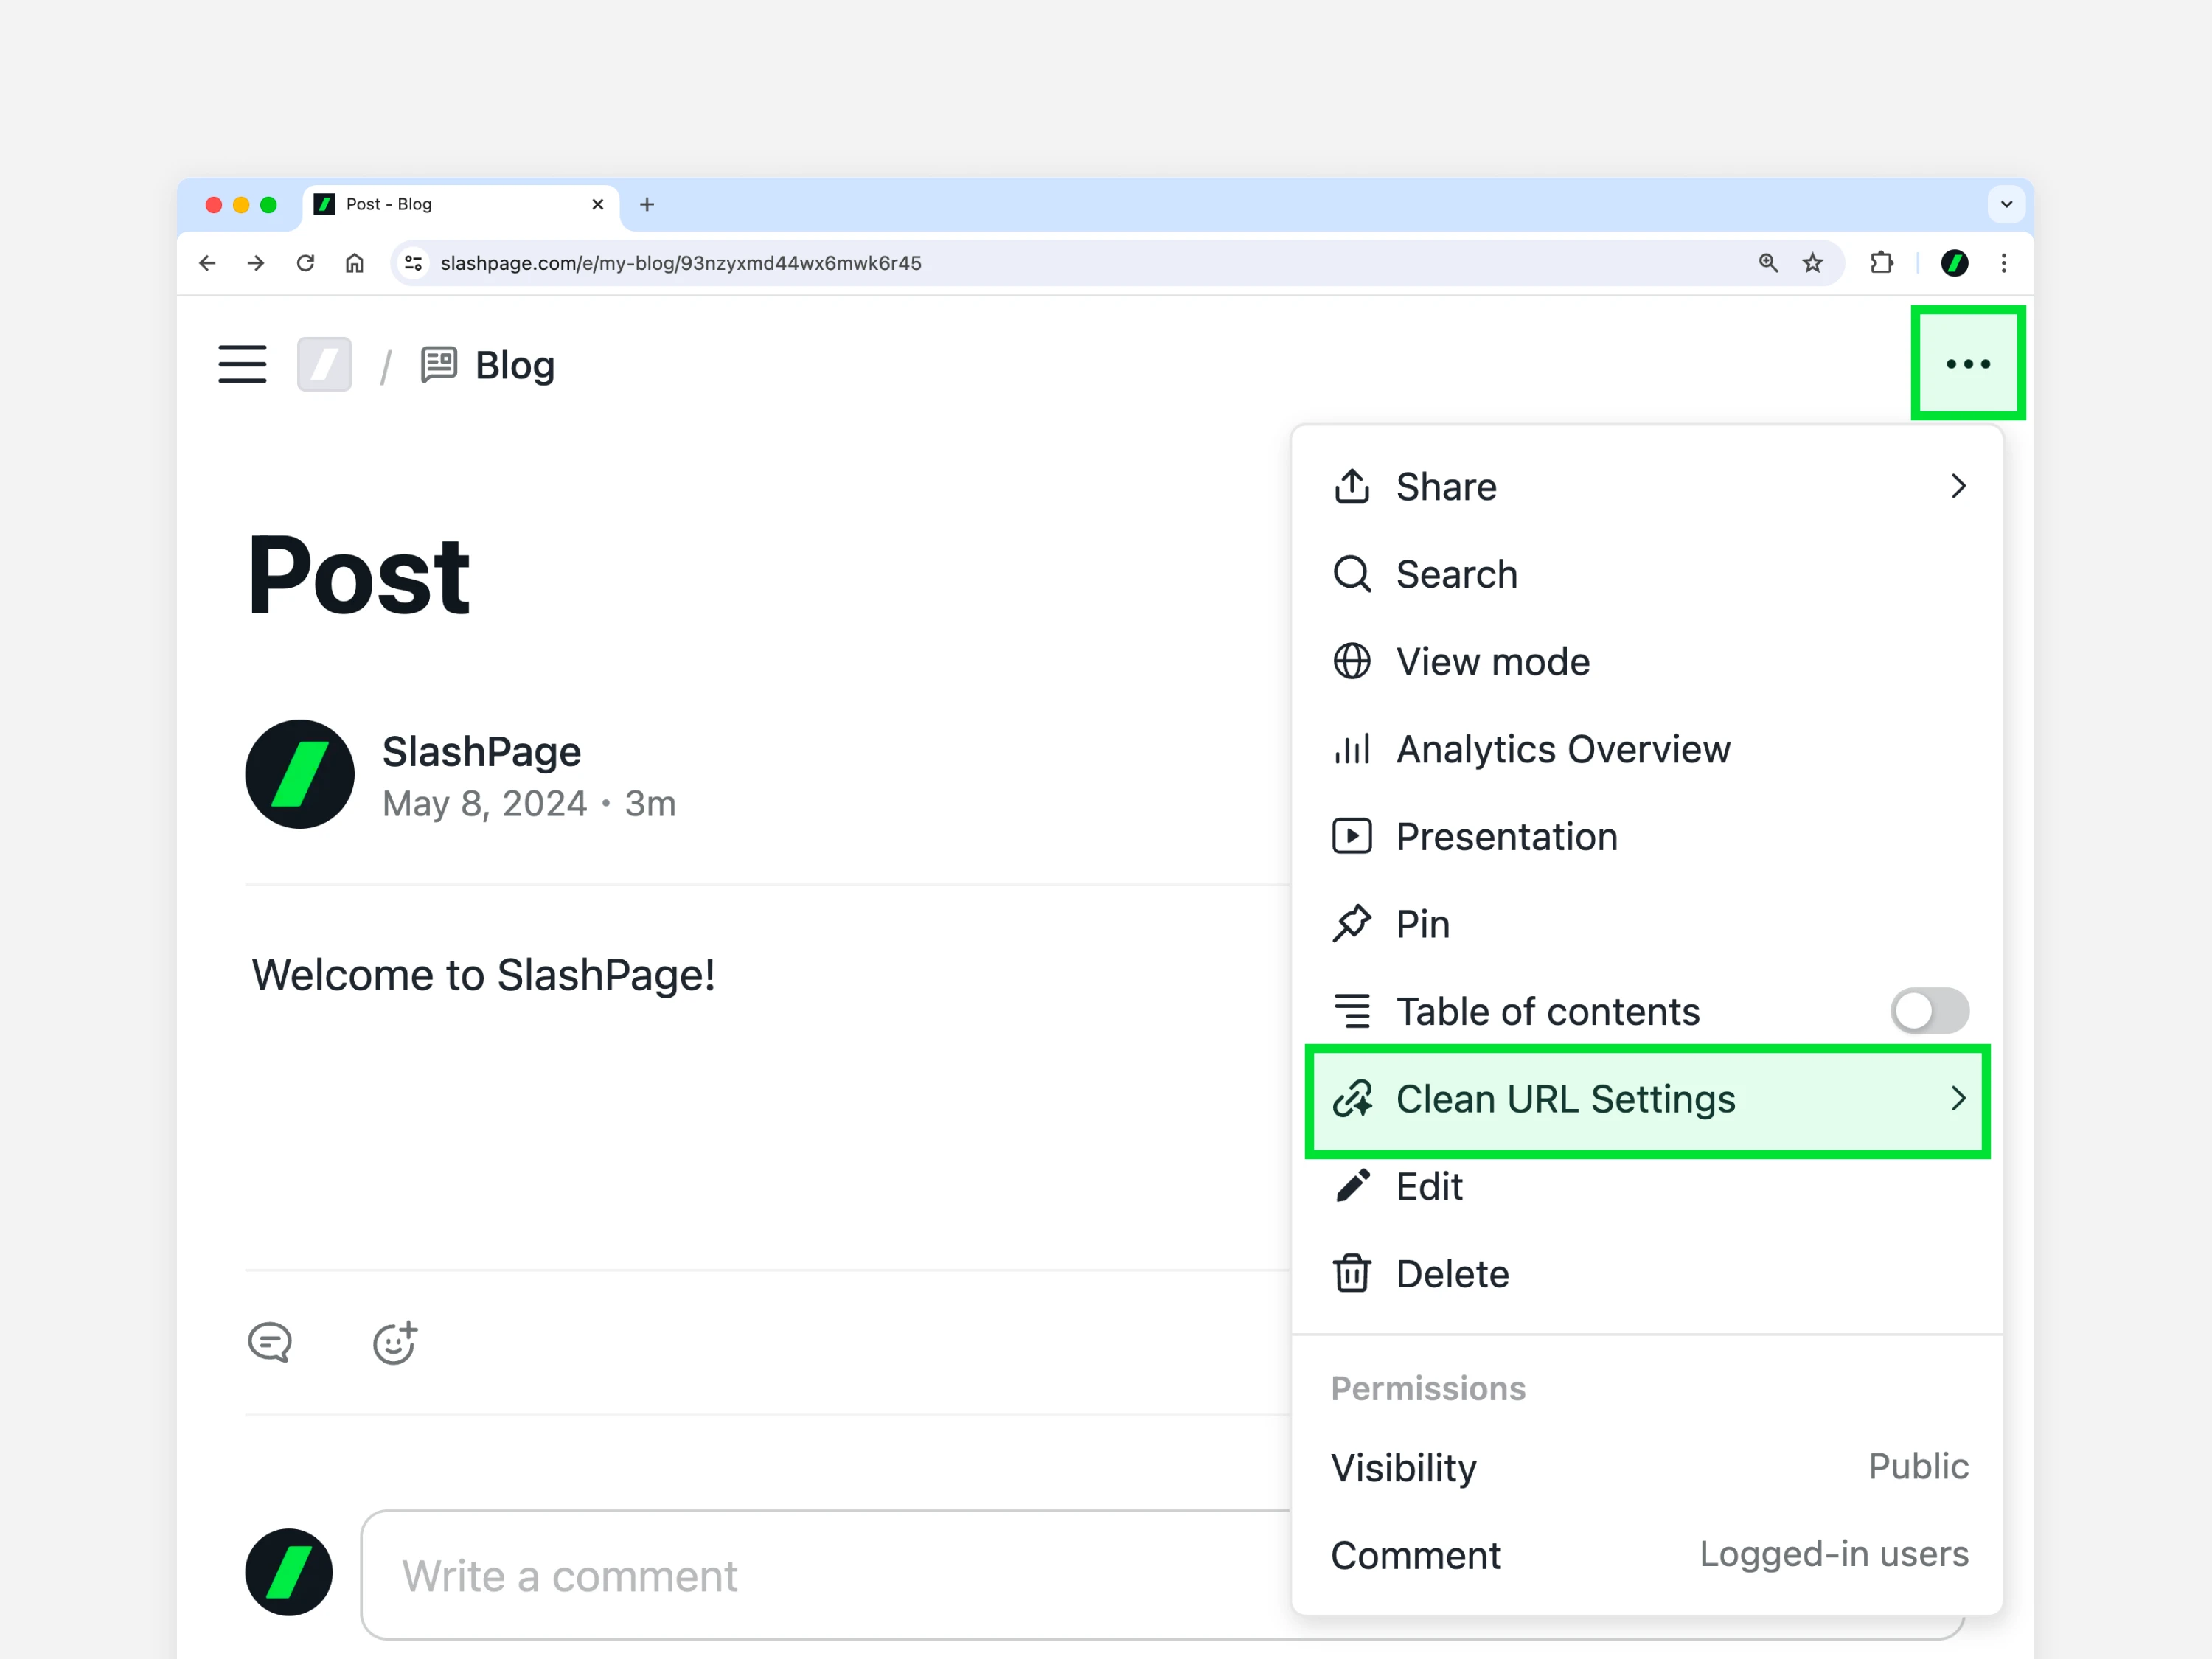
Task: Delete the post via menu
Action: coord(1647,1274)
